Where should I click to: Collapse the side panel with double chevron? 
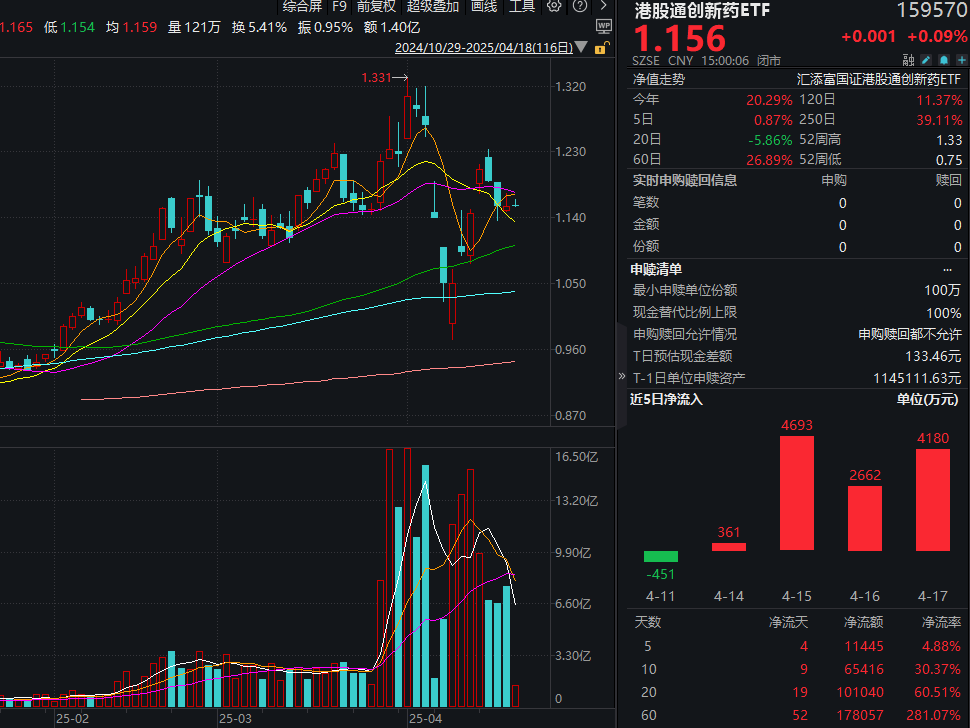click(622, 375)
